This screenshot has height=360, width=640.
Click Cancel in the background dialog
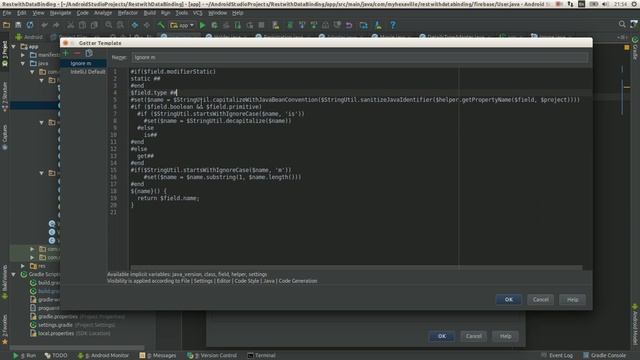click(473, 336)
